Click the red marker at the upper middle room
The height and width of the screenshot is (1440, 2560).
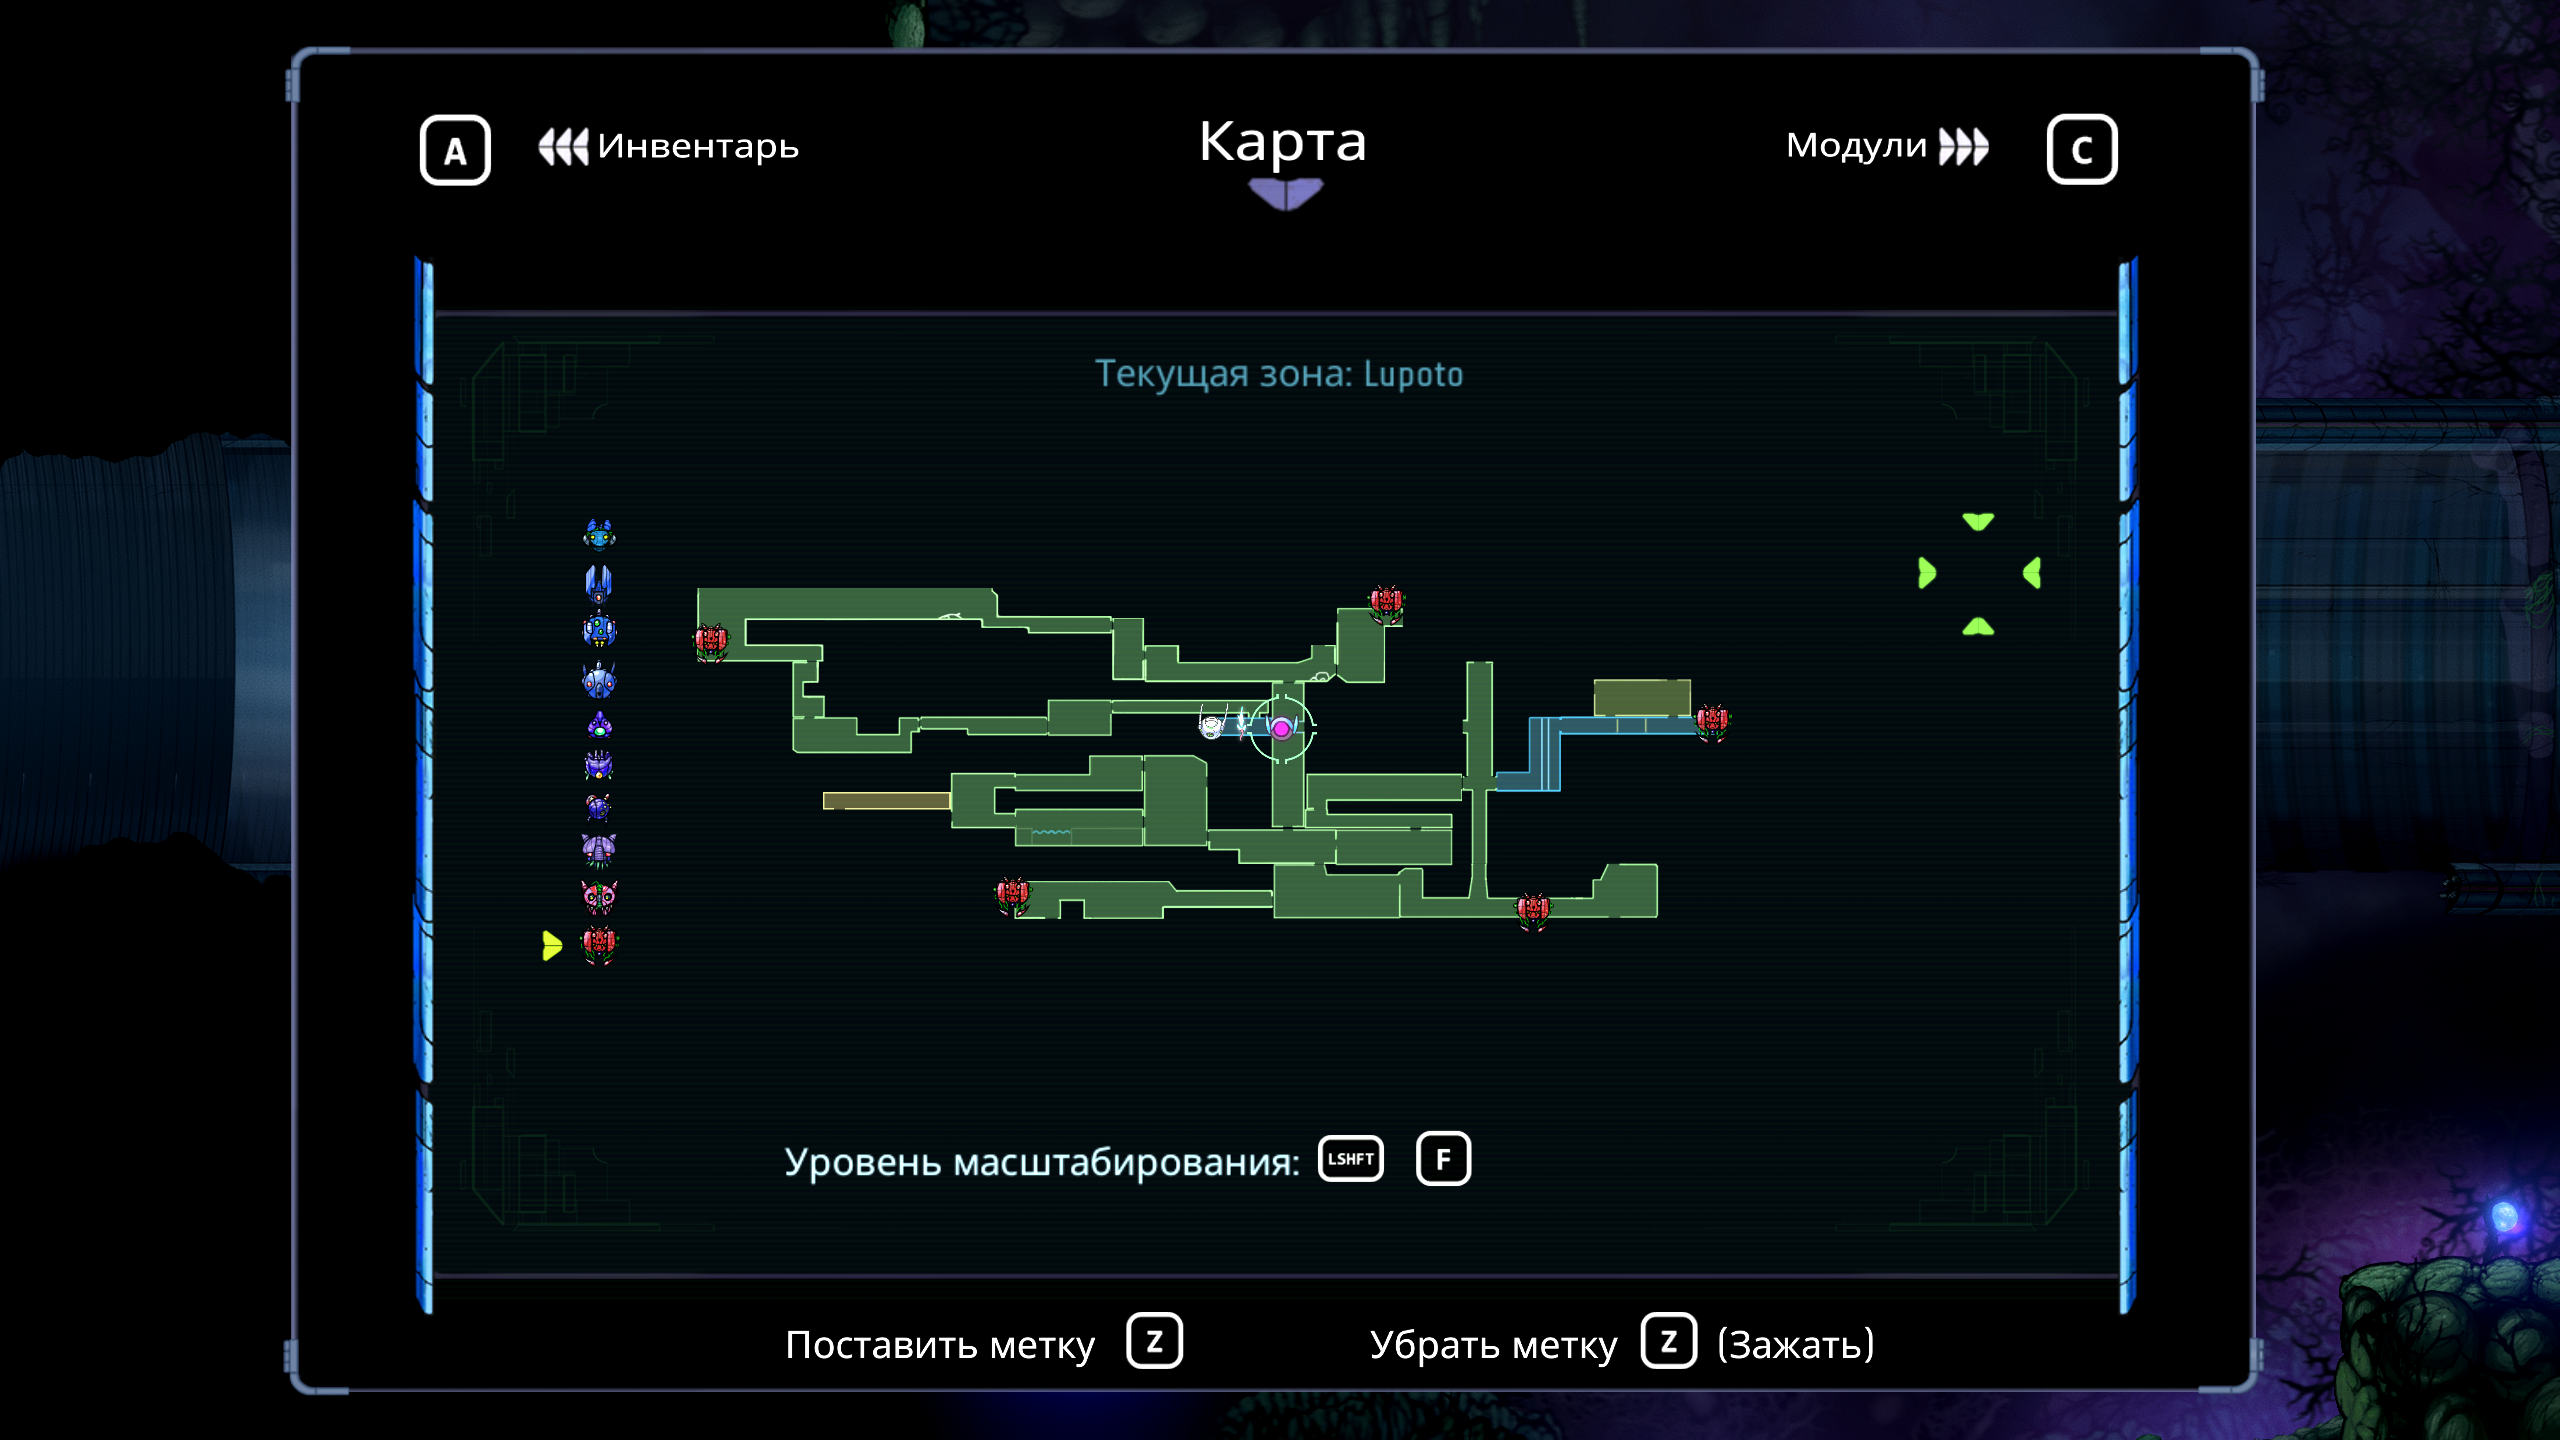point(1386,603)
